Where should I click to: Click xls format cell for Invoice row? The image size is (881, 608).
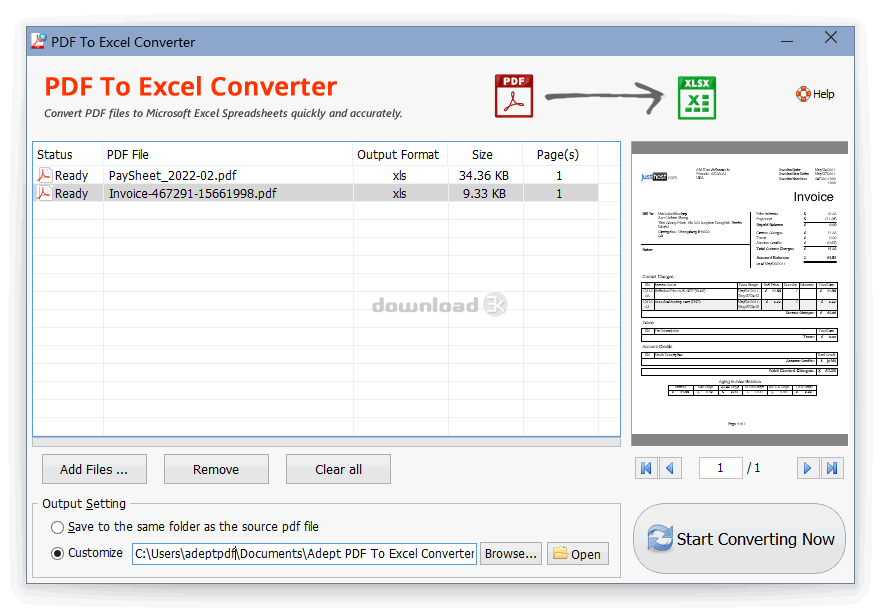pos(399,193)
